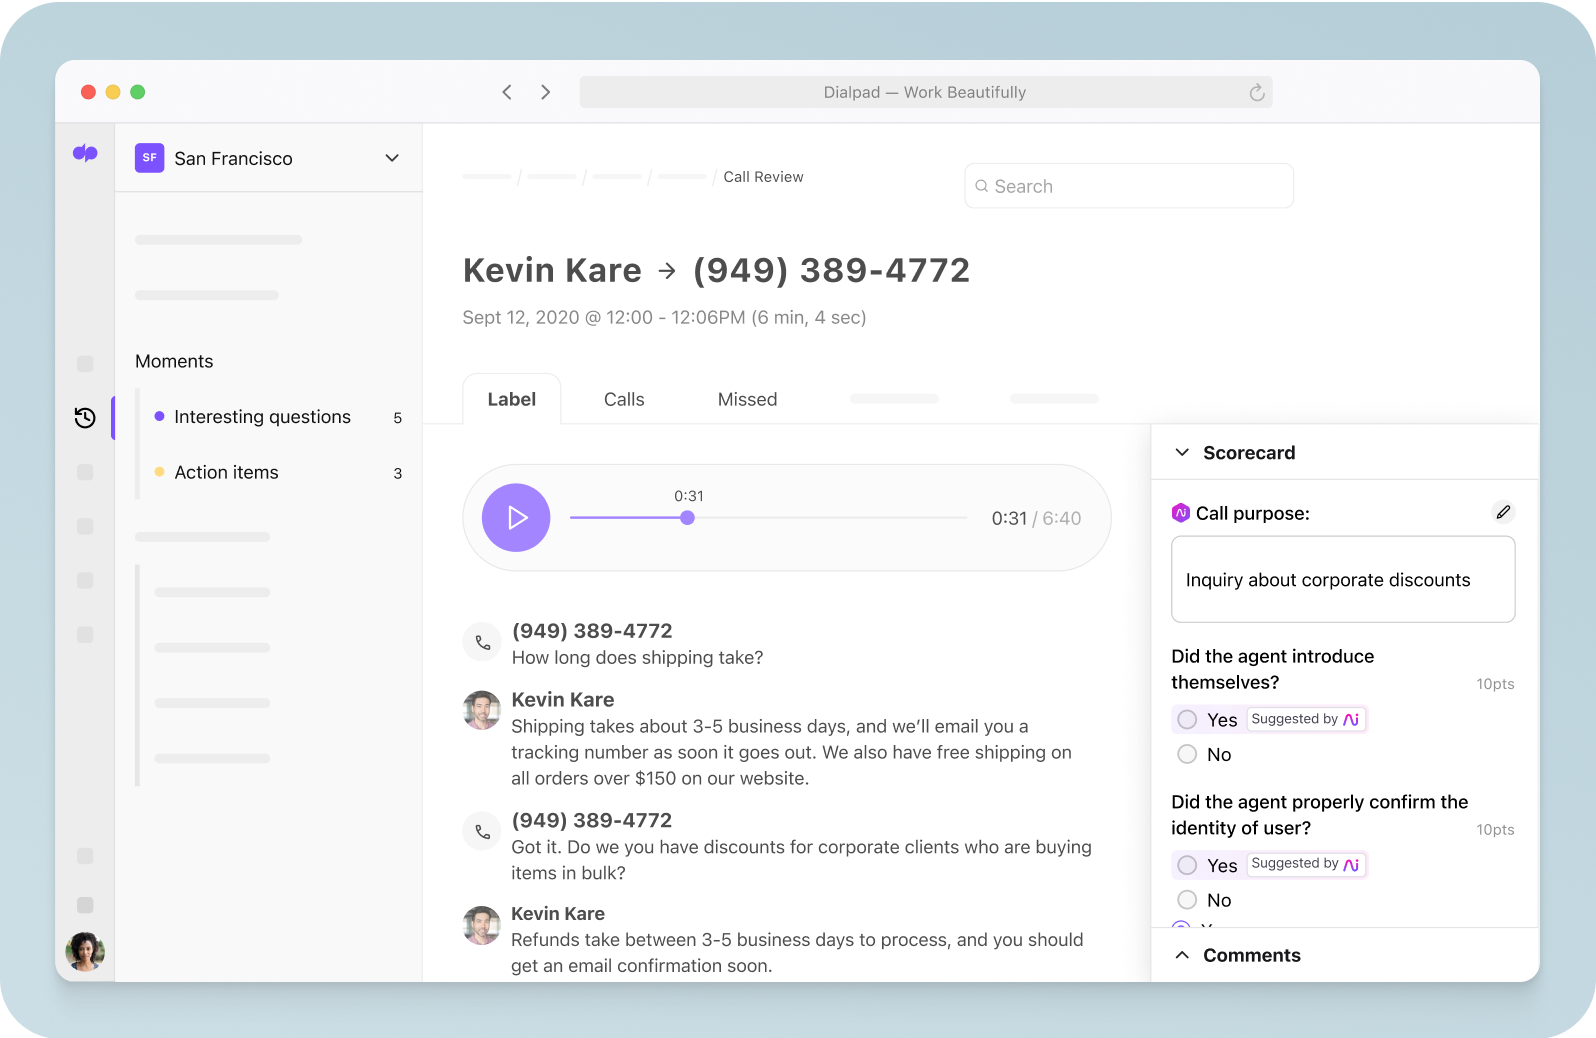This screenshot has width=1596, height=1038.
Task: Click the purple dot beside Interesting questions
Action: pyautogui.click(x=159, y=416)
